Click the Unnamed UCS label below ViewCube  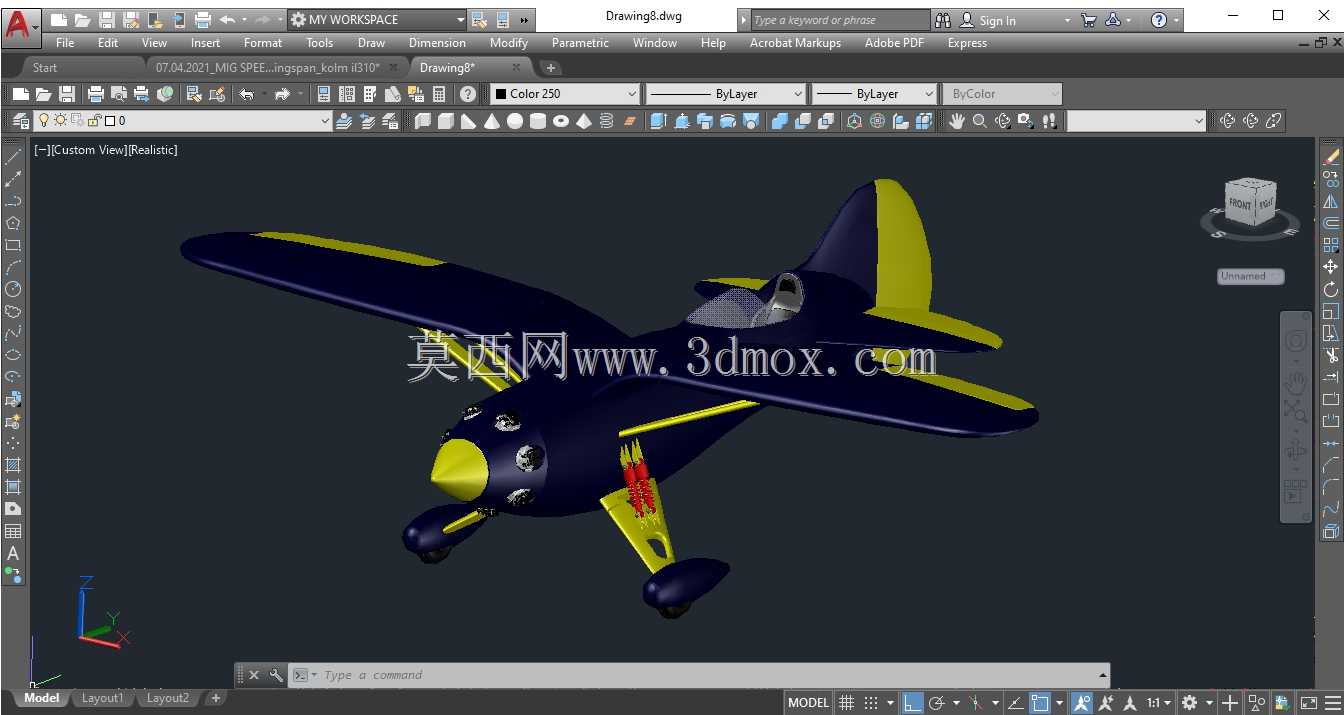point(1250,276)
